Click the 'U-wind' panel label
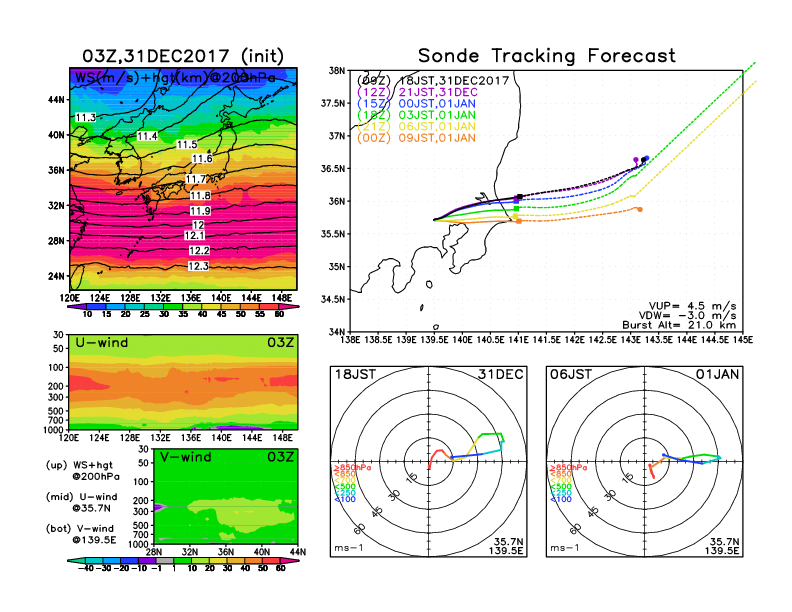Image resolution: width=792 pixels, height=612 pixels. click(102, 343)
